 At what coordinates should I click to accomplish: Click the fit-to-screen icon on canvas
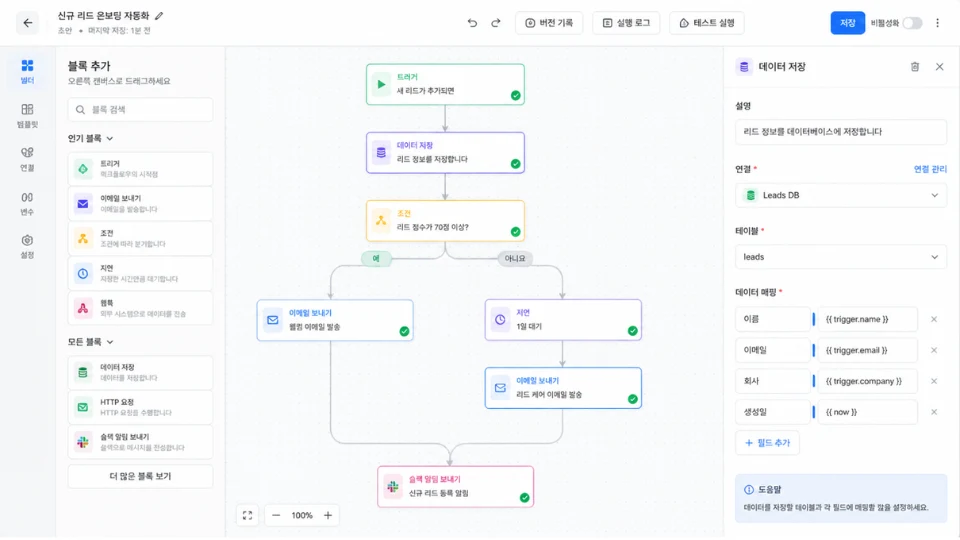coord(247,516)
